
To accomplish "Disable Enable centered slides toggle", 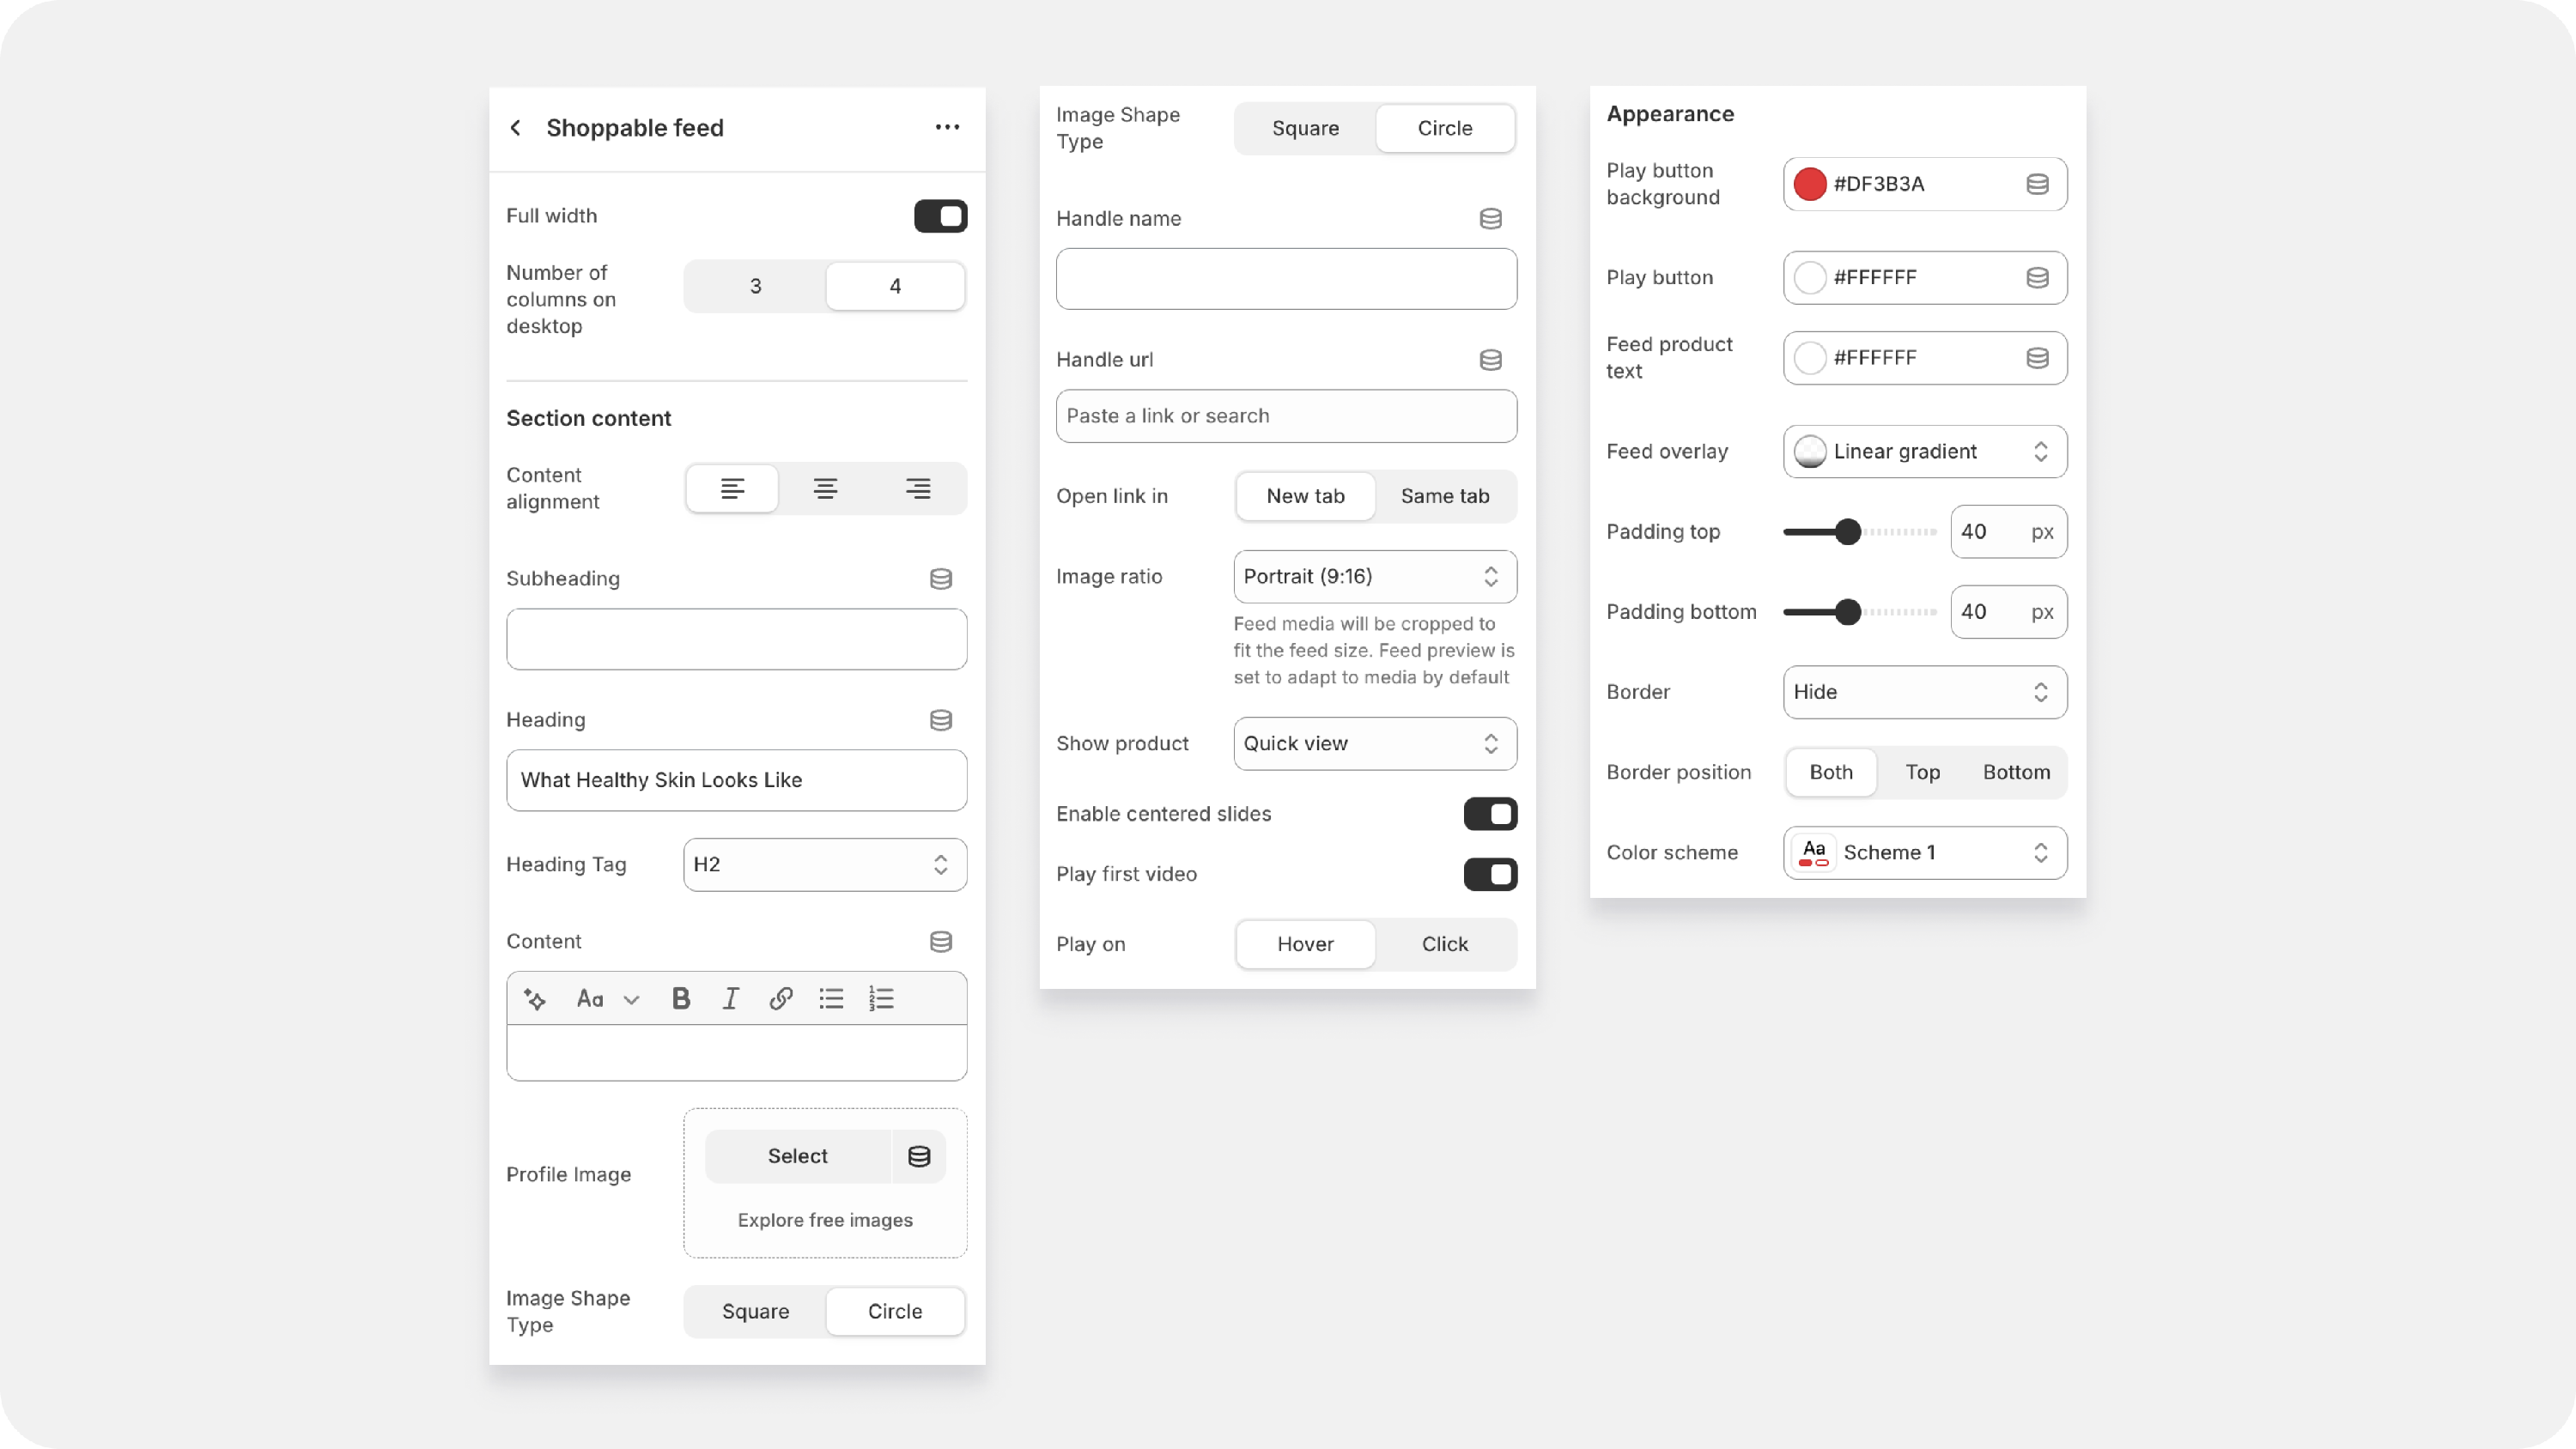I will pos(1490,814).
